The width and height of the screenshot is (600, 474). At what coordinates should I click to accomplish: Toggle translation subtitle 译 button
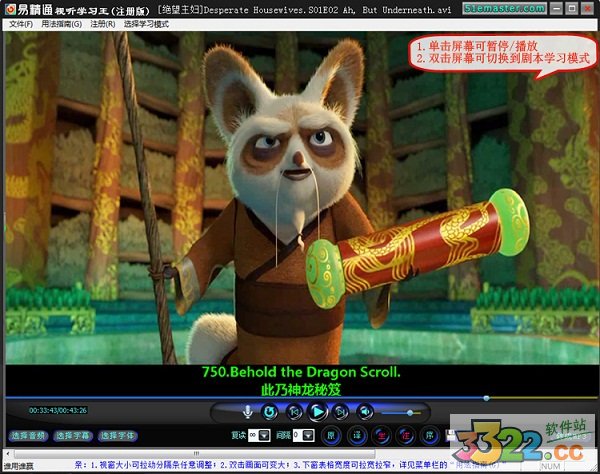(357, 435)
